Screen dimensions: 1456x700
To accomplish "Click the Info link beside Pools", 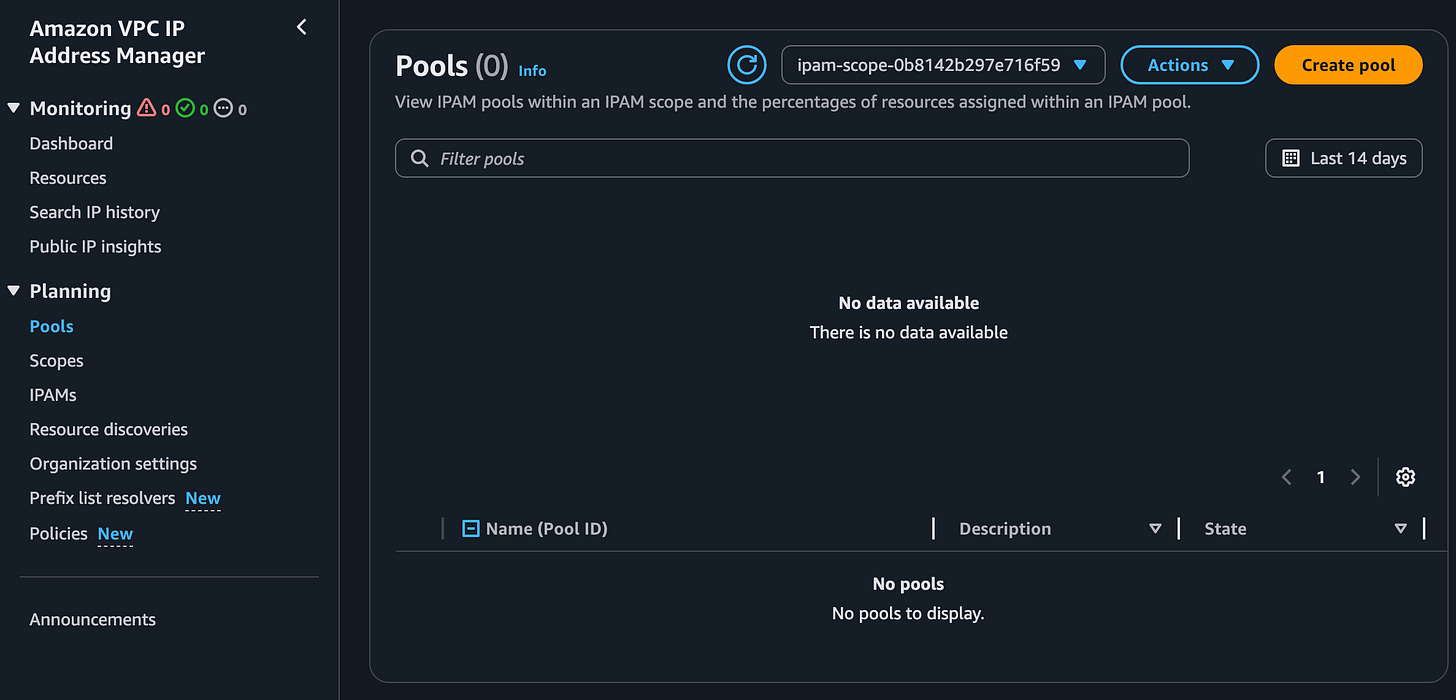I will pyautogui.click(x=532, y=71).
